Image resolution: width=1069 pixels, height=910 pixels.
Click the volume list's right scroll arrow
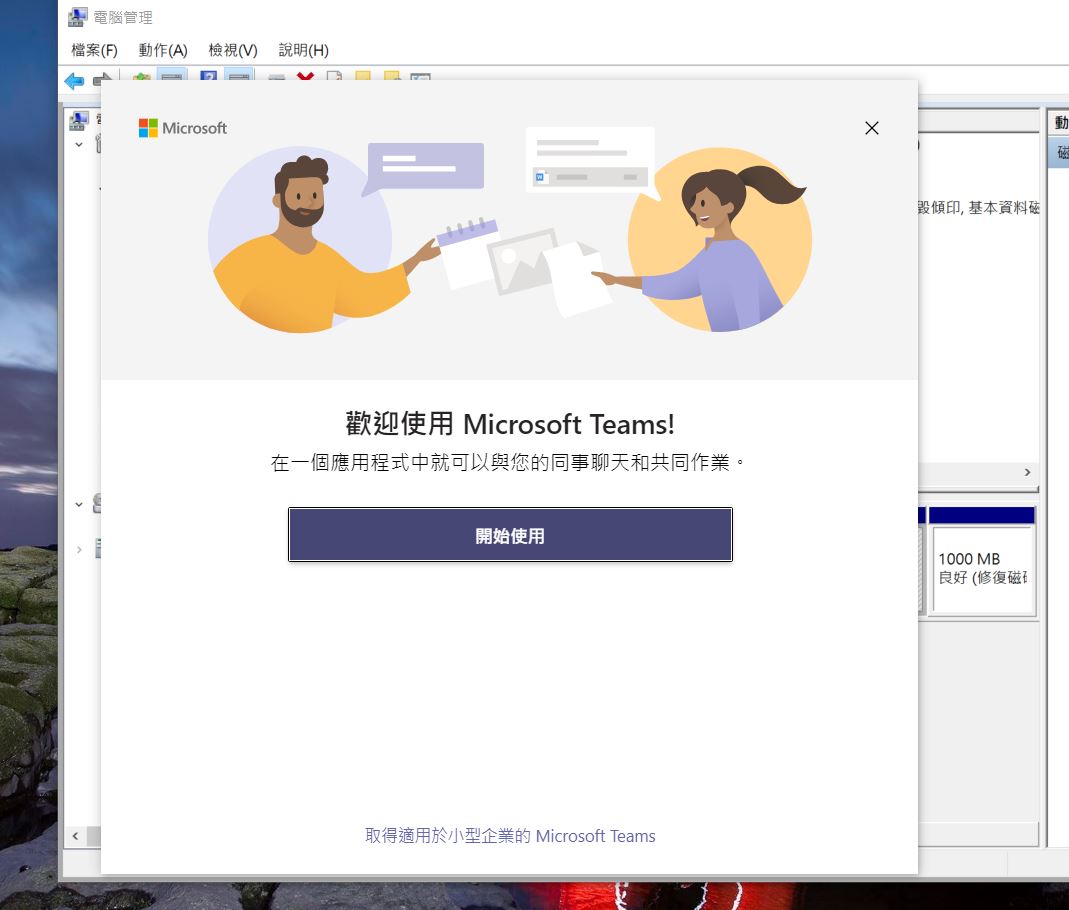1027,472
